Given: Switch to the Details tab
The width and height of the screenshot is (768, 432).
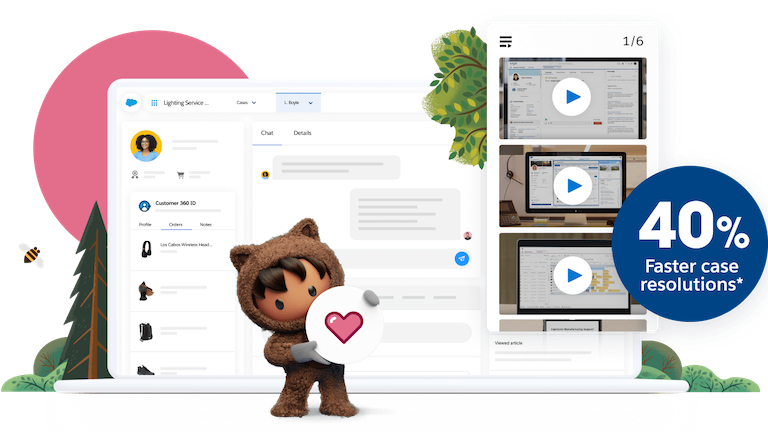Looking at the screenshot, I should (302, 133).
